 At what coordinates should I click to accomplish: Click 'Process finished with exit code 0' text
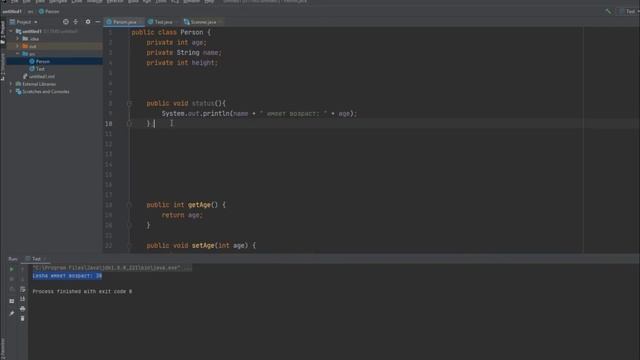[82, 291]
